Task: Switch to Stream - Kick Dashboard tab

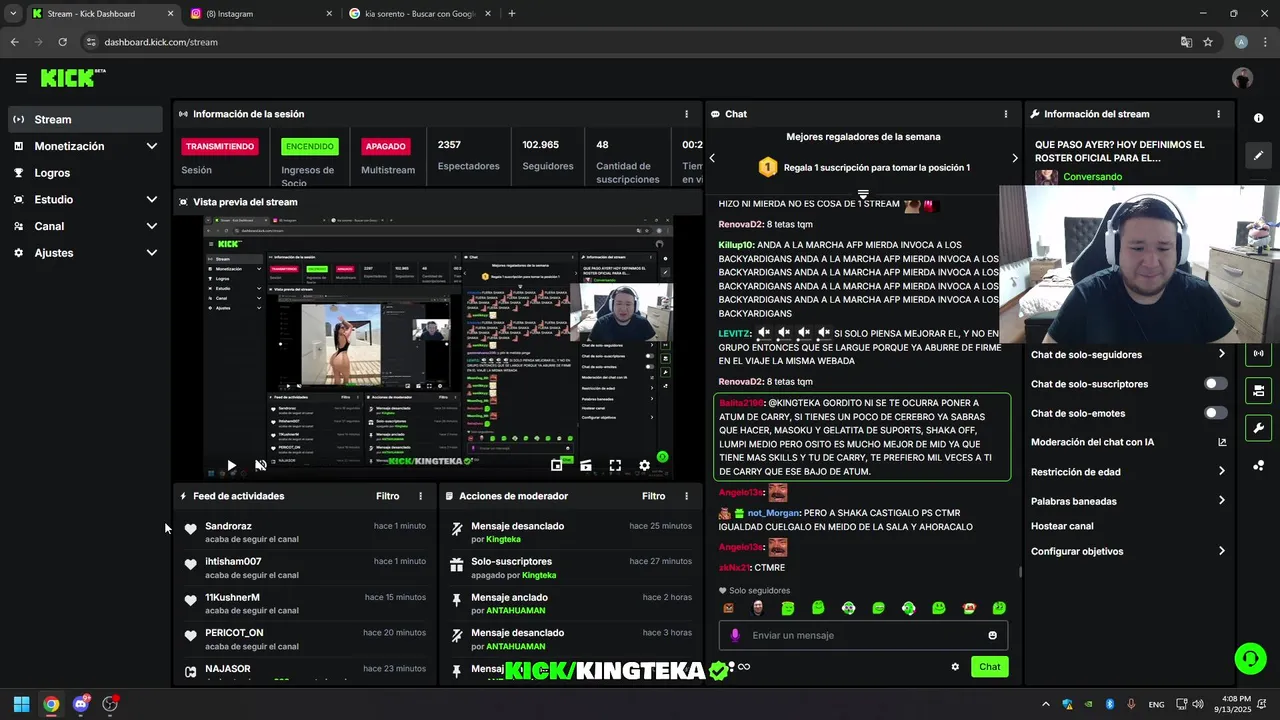Action: pyautogui.click(x=102, y=14)
